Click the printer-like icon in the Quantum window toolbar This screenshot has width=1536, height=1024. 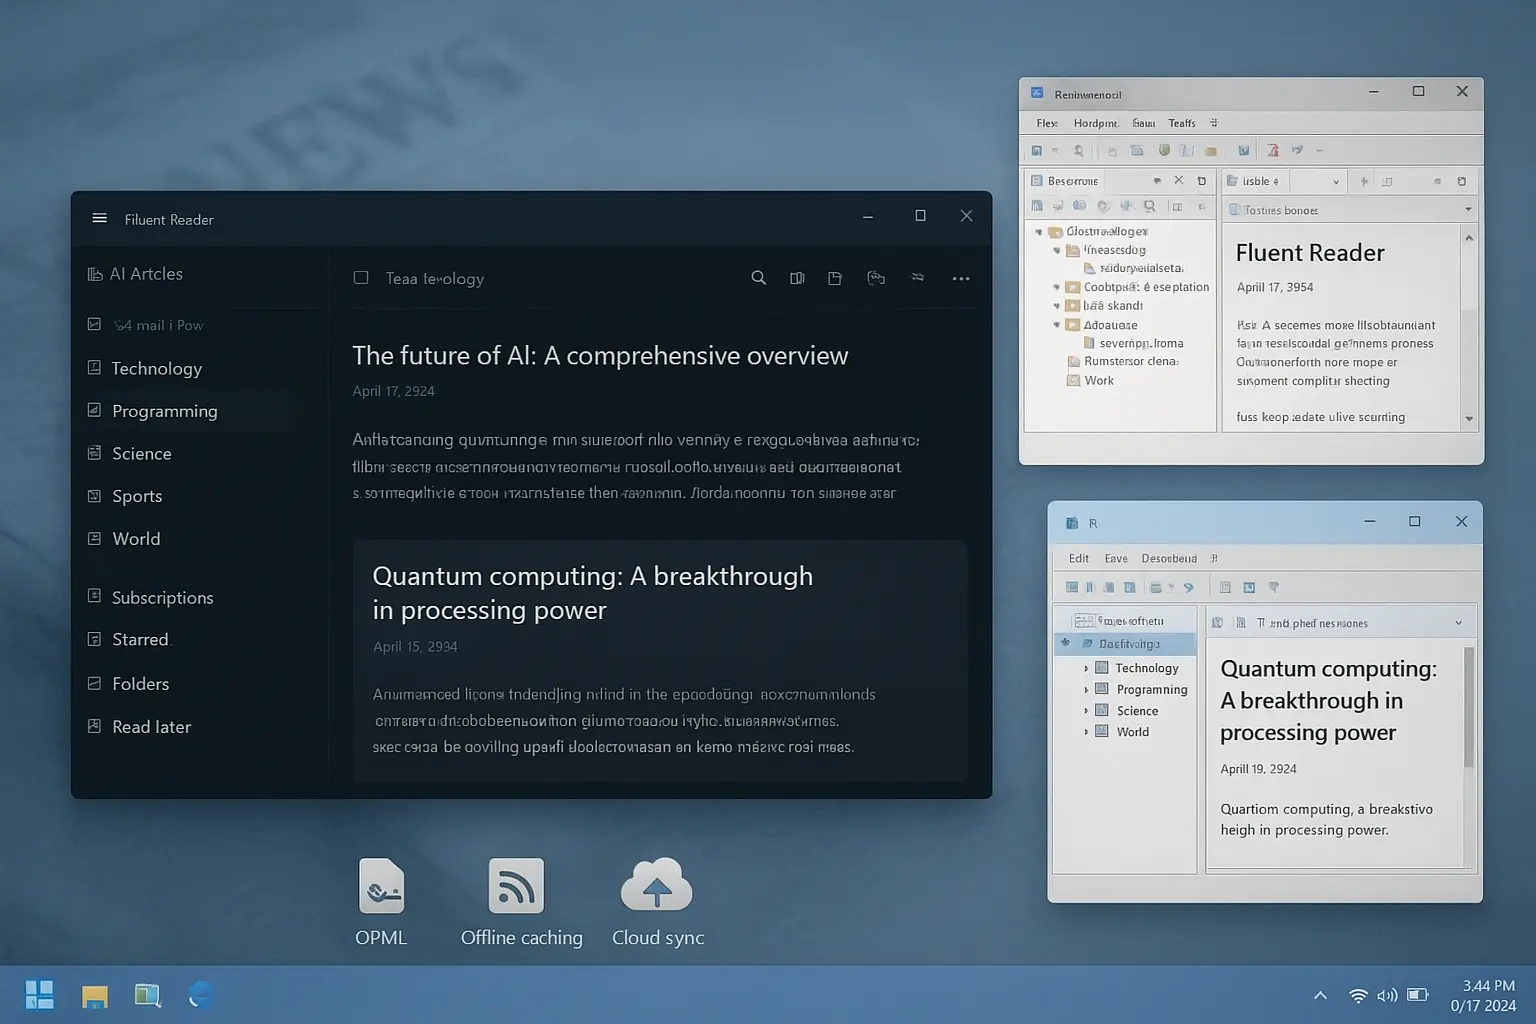tap(1156, 587)
